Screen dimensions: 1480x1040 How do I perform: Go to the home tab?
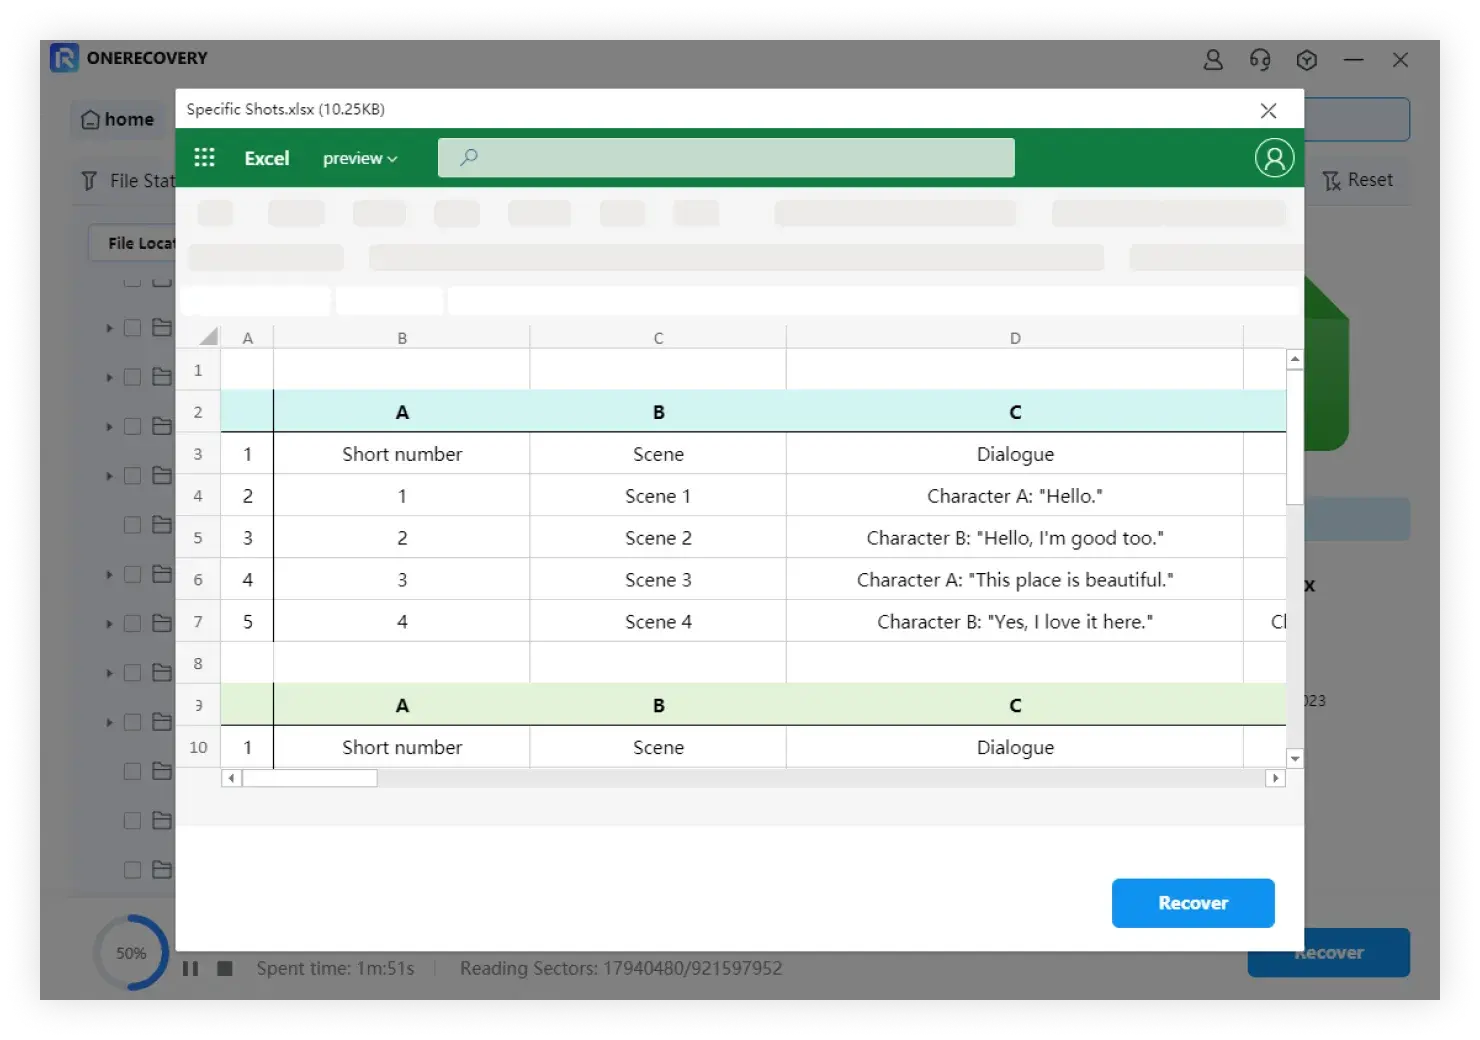pyautogui.click(x=118, y=120)
